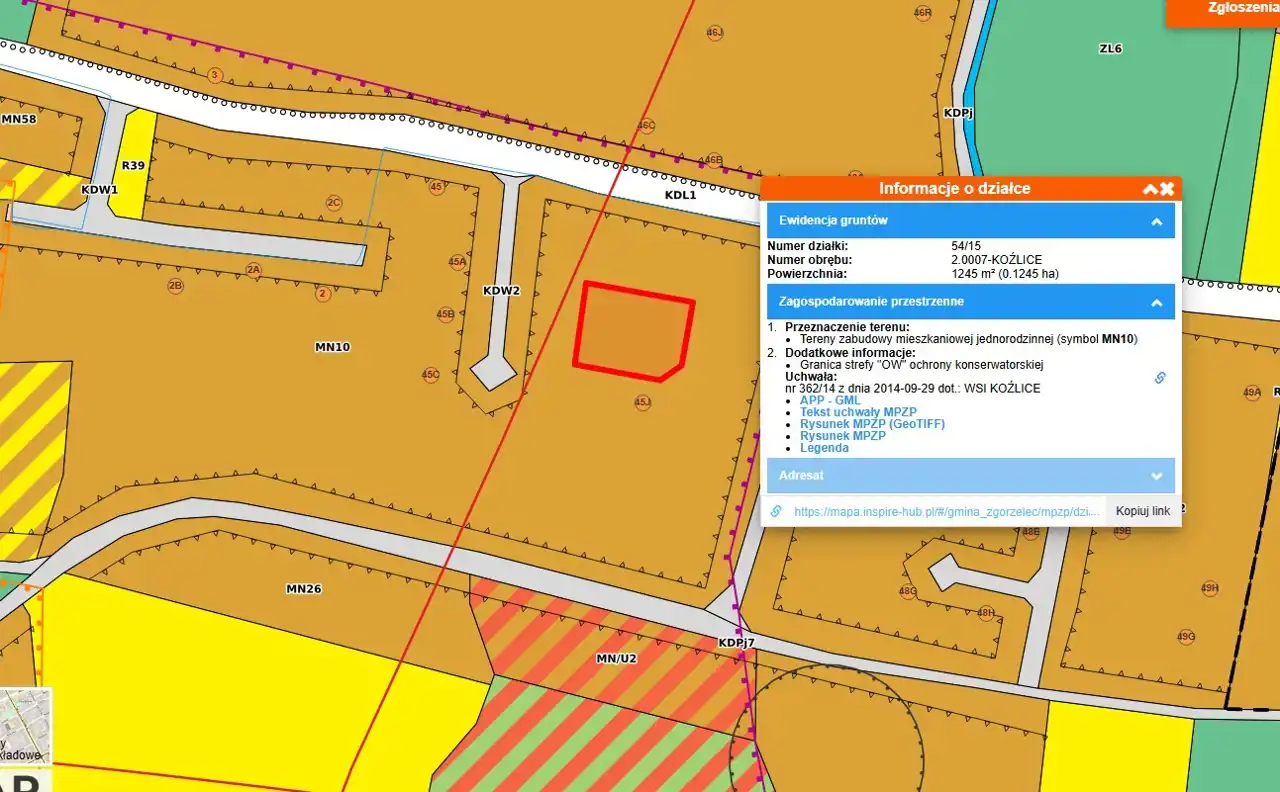Click the parcel share URL field
Viewport: 1280px width, 792px height.
point(946,511)
